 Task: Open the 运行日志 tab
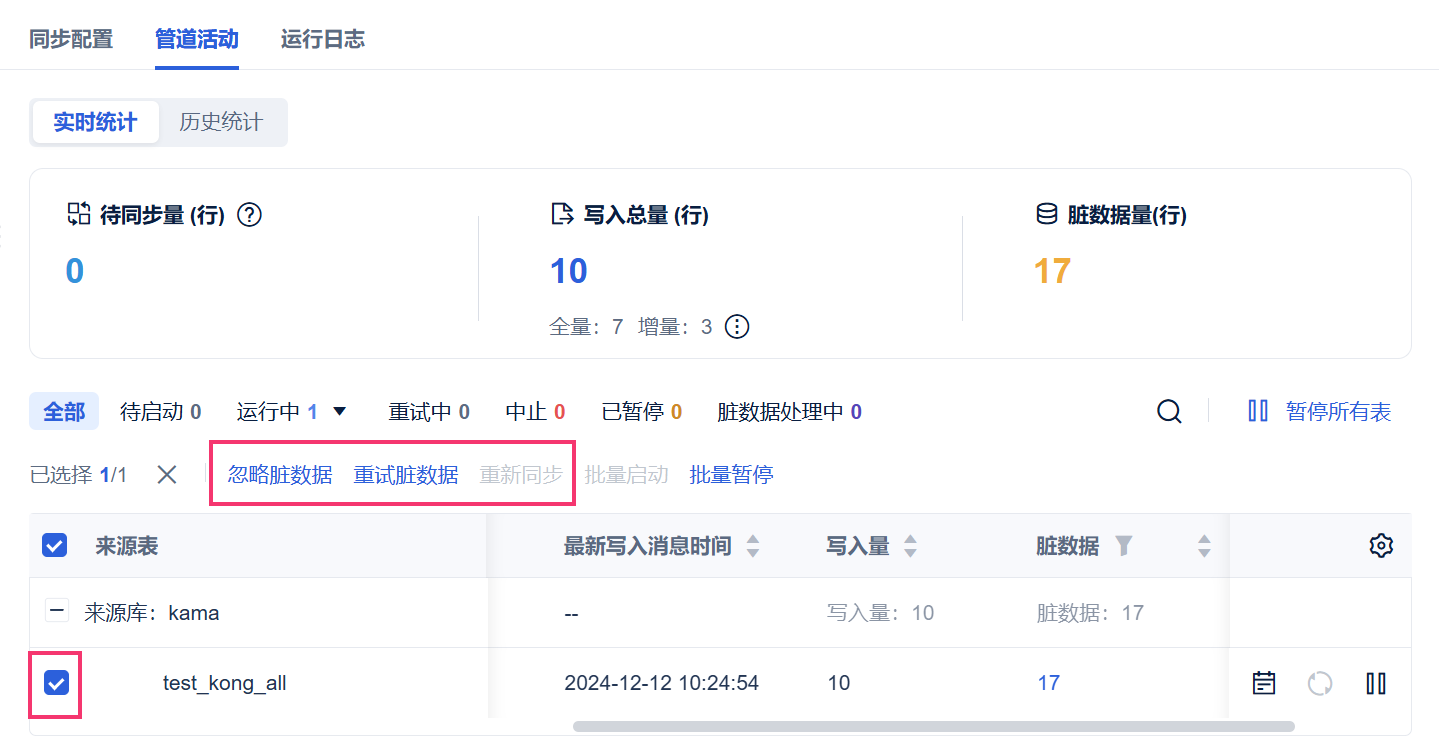[x=322, y=39]
